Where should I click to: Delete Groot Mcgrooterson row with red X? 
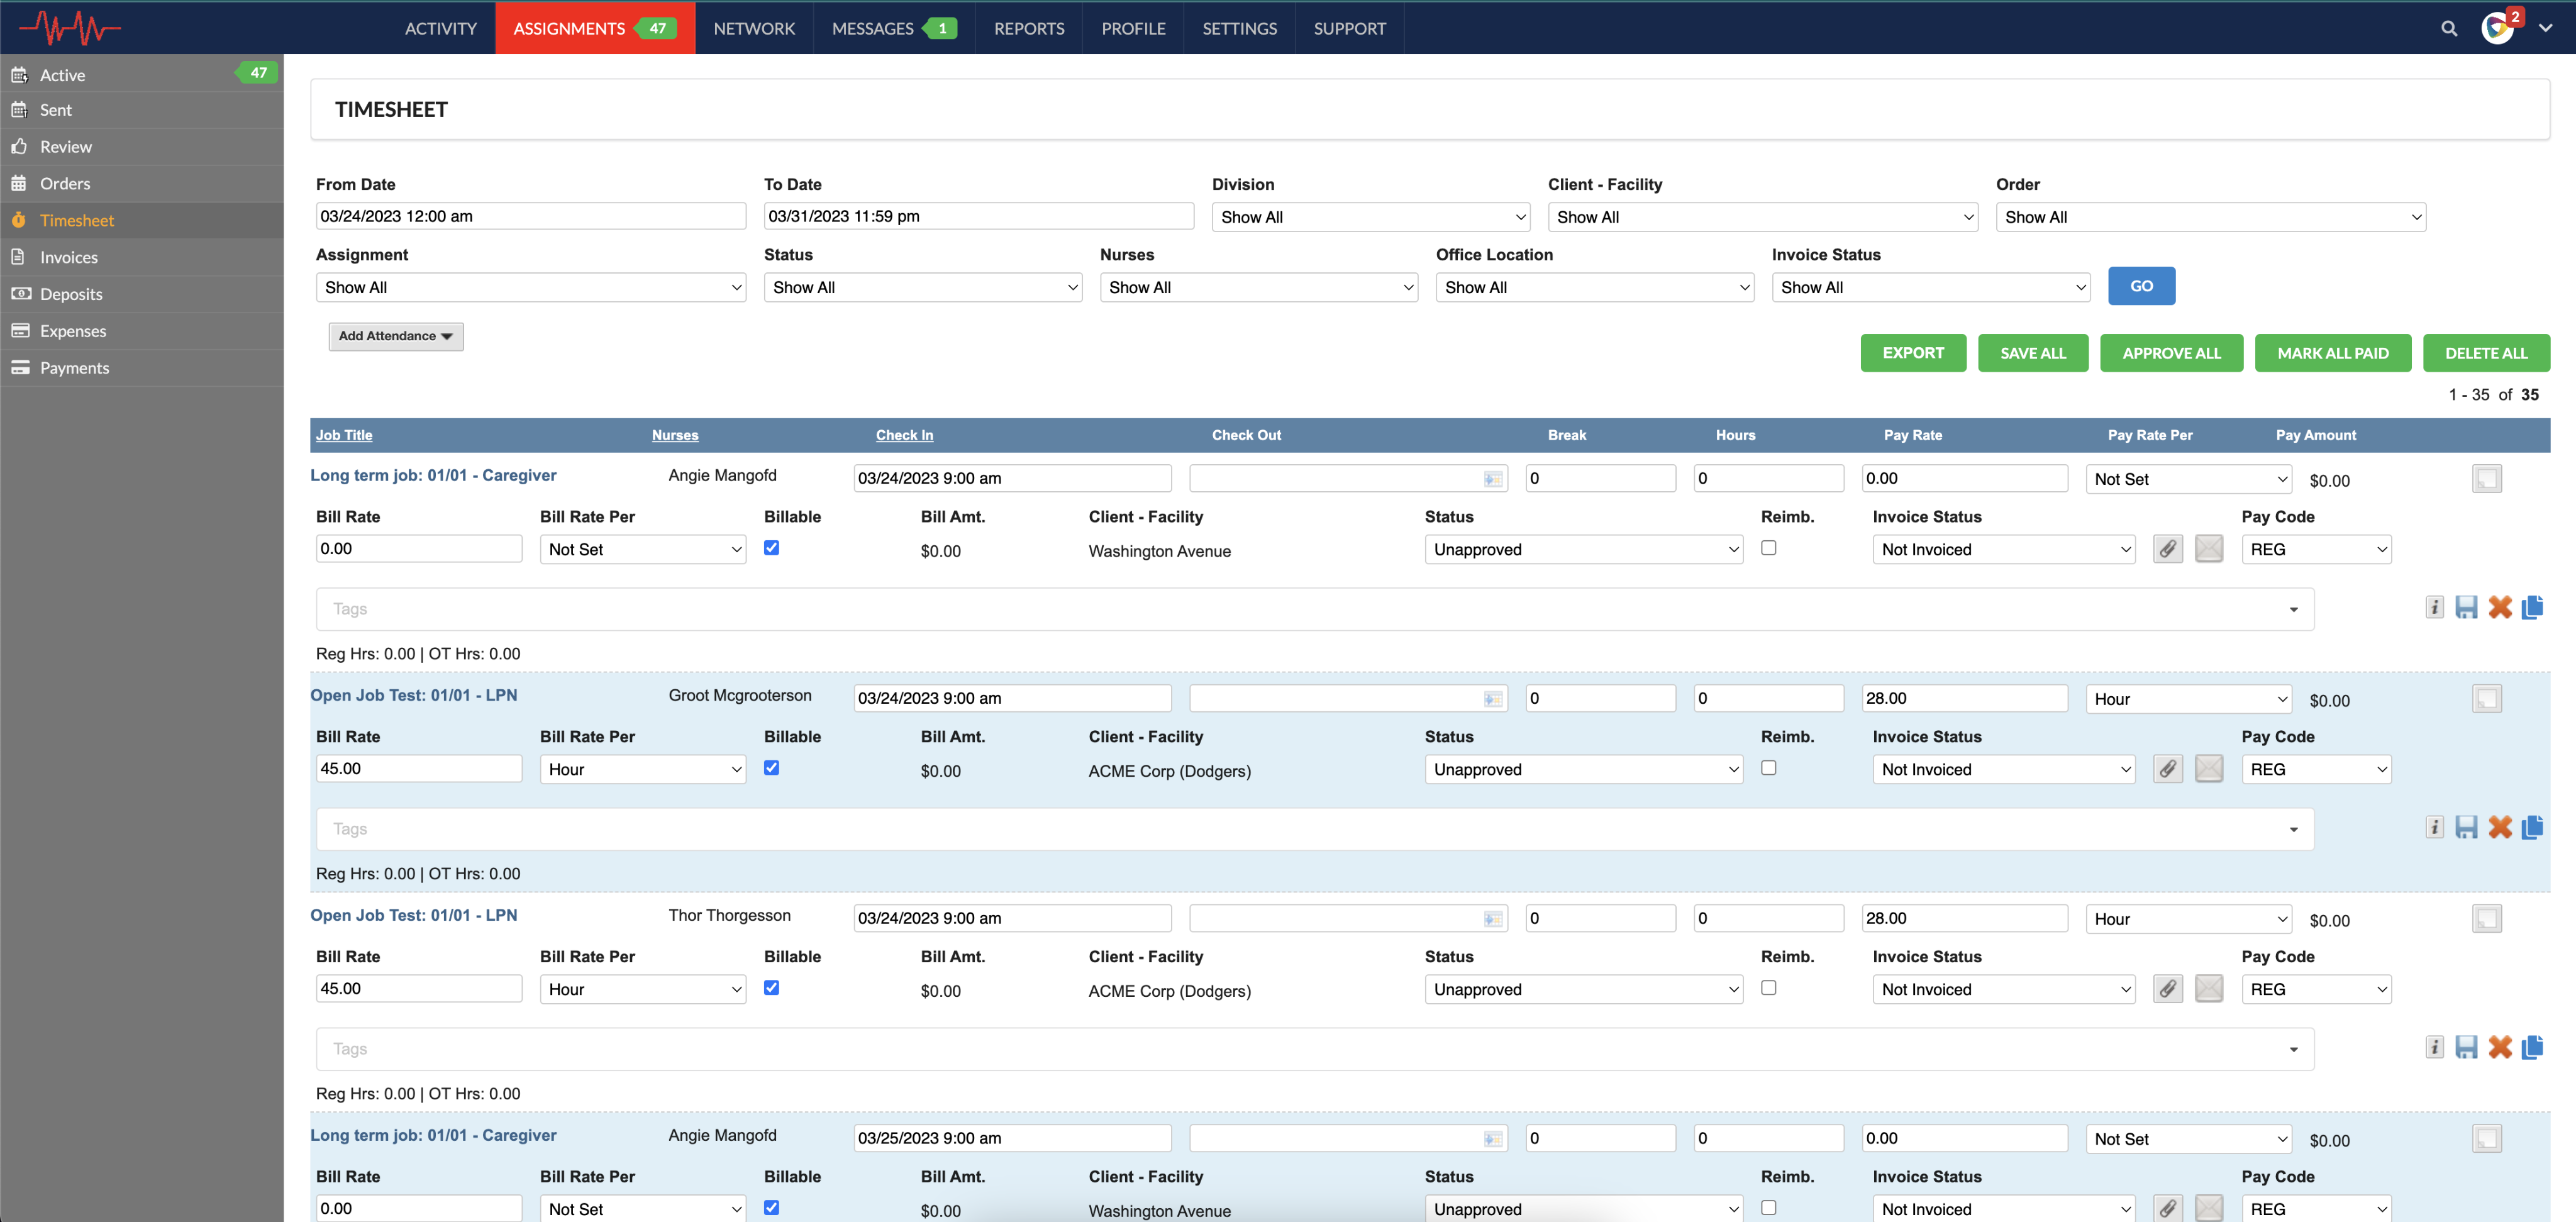[2500, 827]
